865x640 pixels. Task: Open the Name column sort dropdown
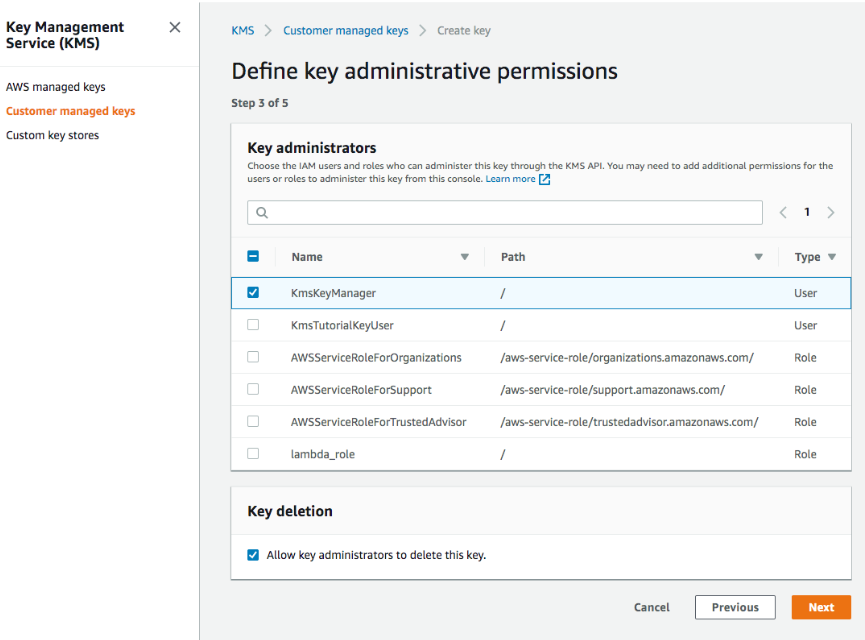465,257
